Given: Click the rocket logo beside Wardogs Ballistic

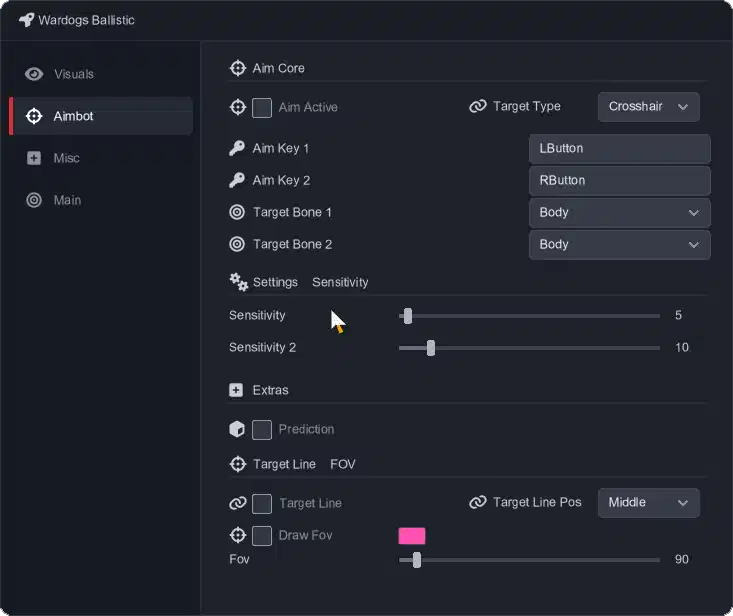Looking at the screenshot, I should (x=27, y=20).
